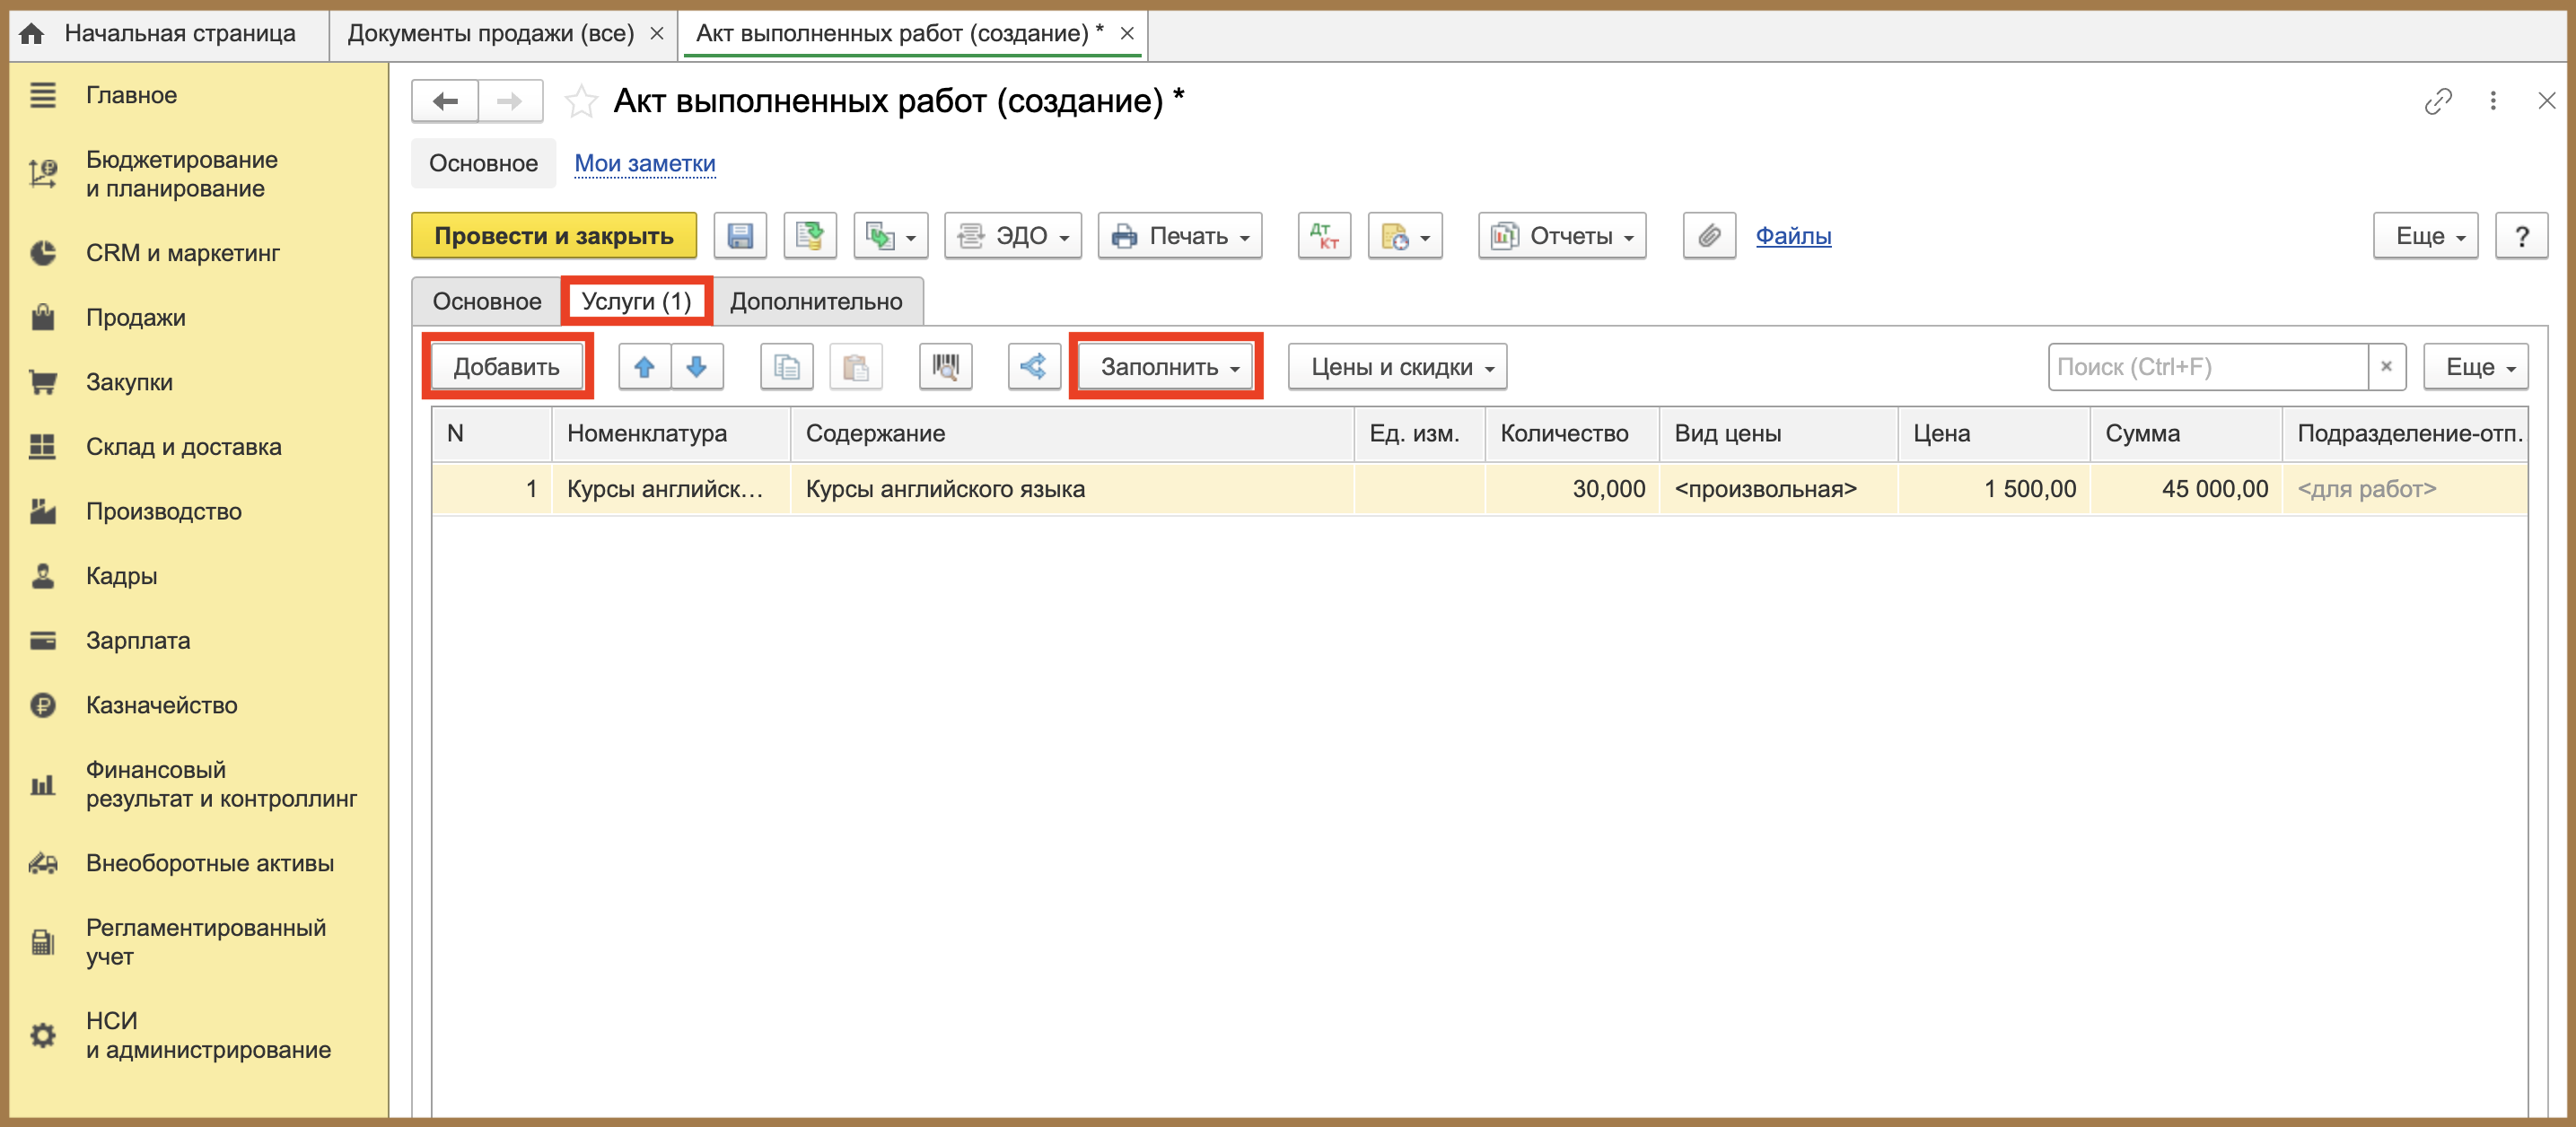This screenshot has height=1127, width=2576.
Task: Select Вид цены cell <произвольная>
Action: point(1778,489)
